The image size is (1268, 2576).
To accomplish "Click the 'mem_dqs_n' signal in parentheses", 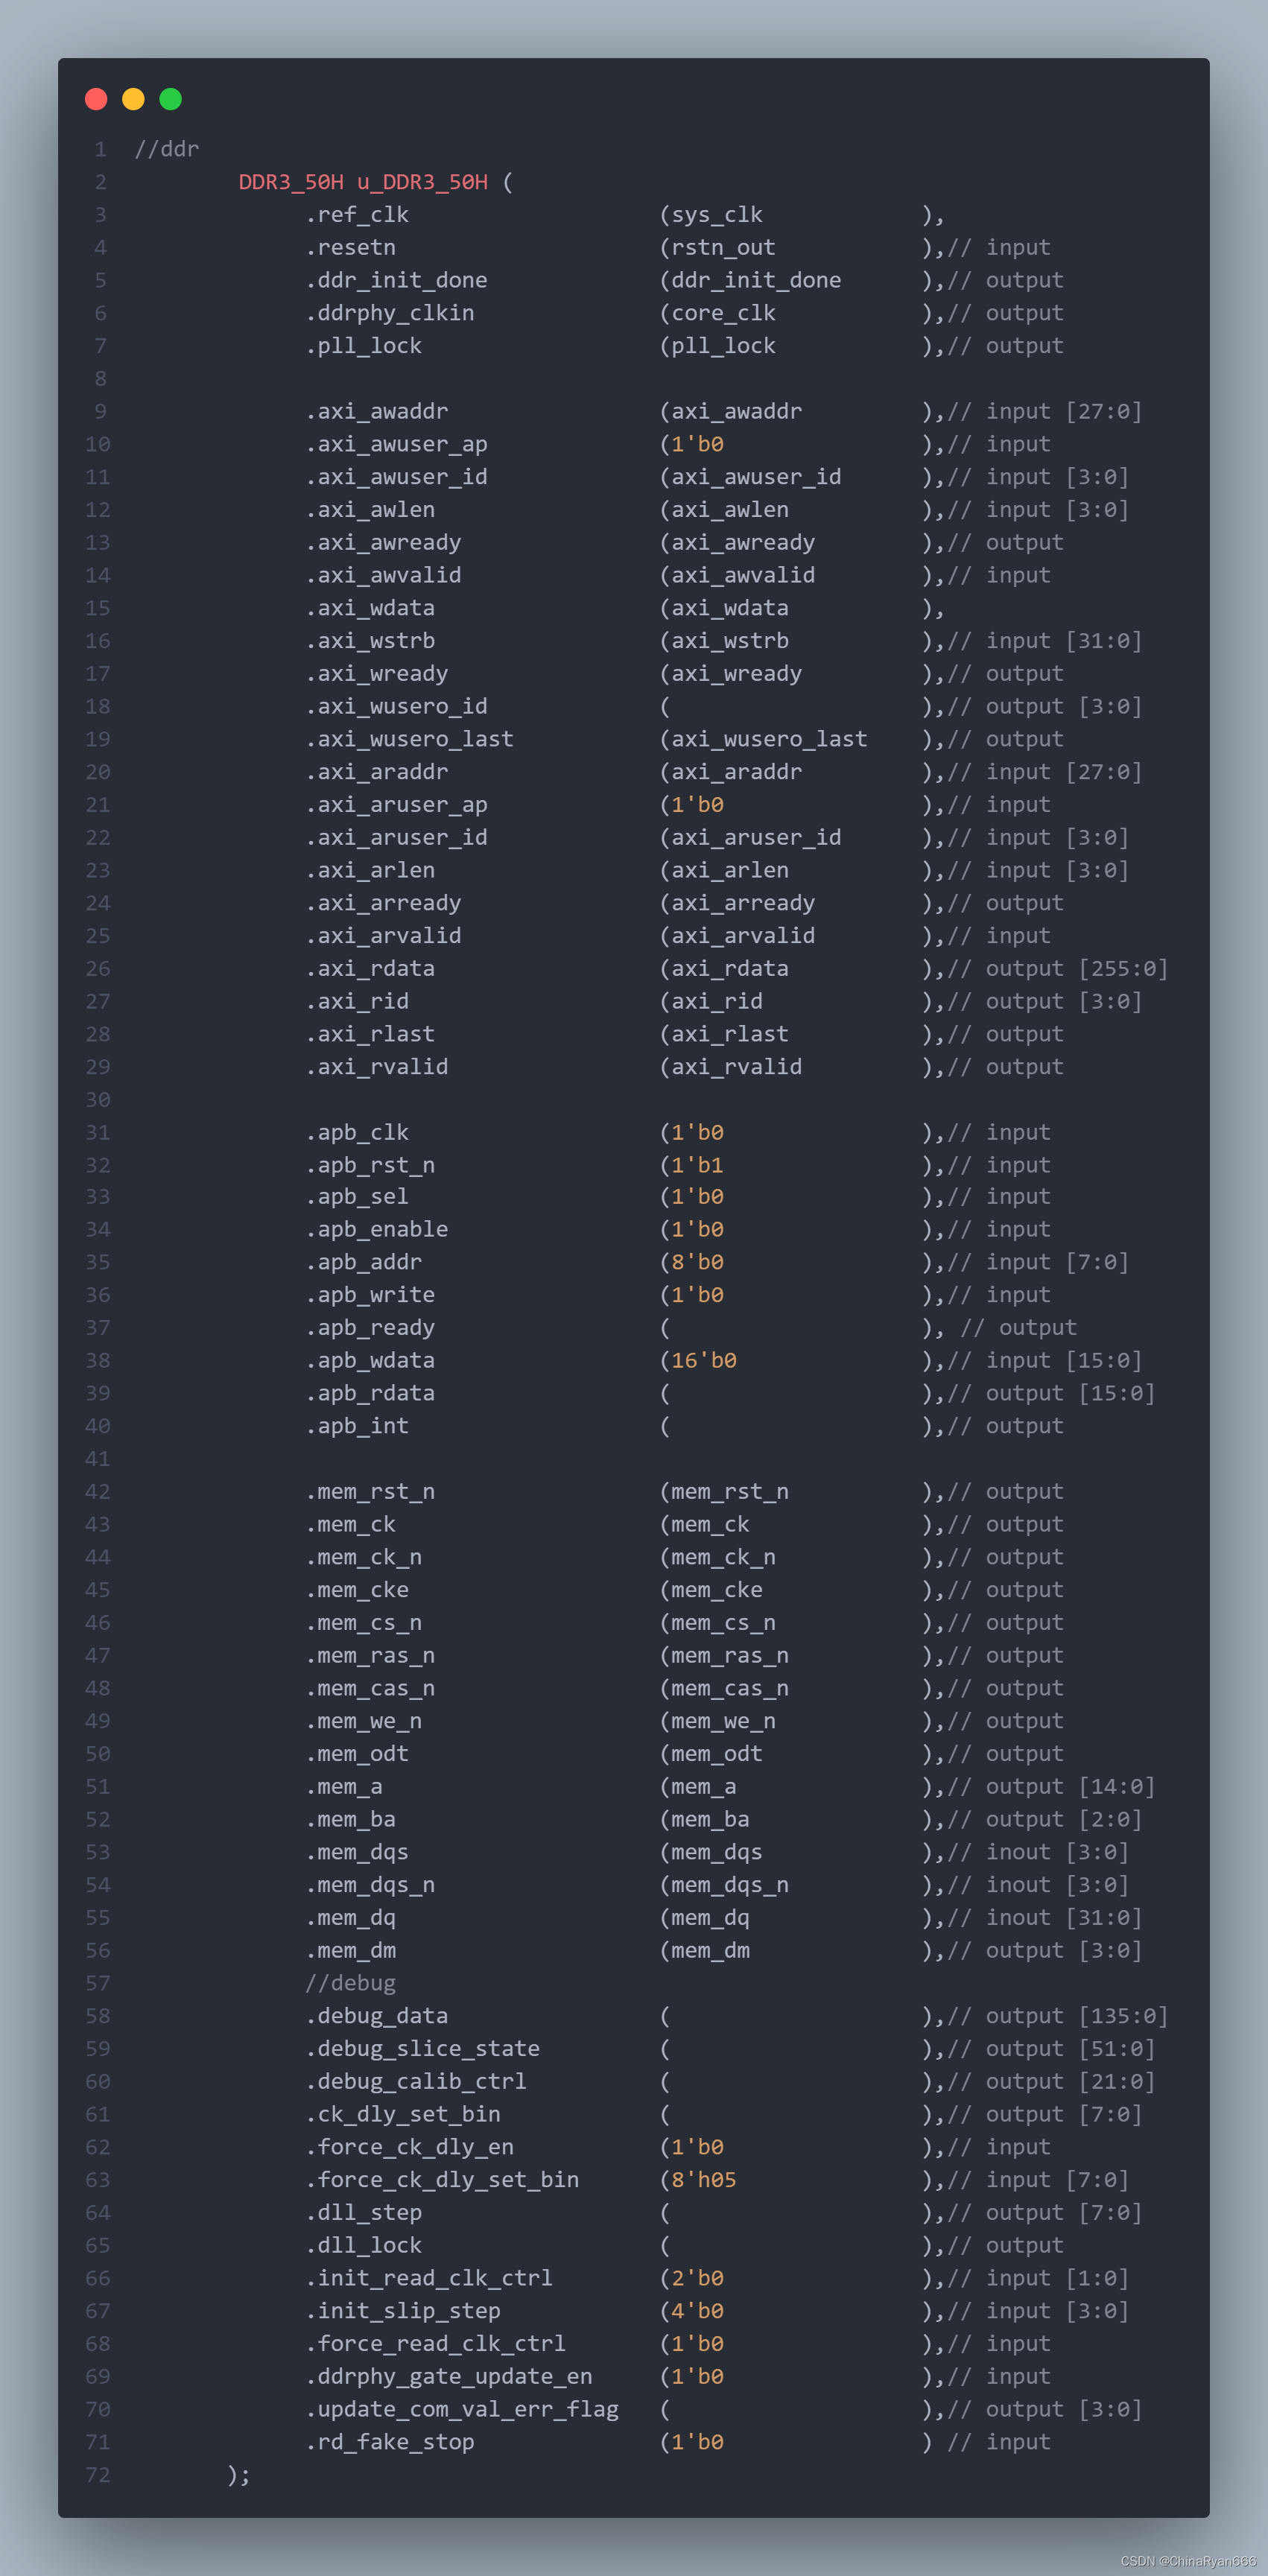I will [730, 1886].
